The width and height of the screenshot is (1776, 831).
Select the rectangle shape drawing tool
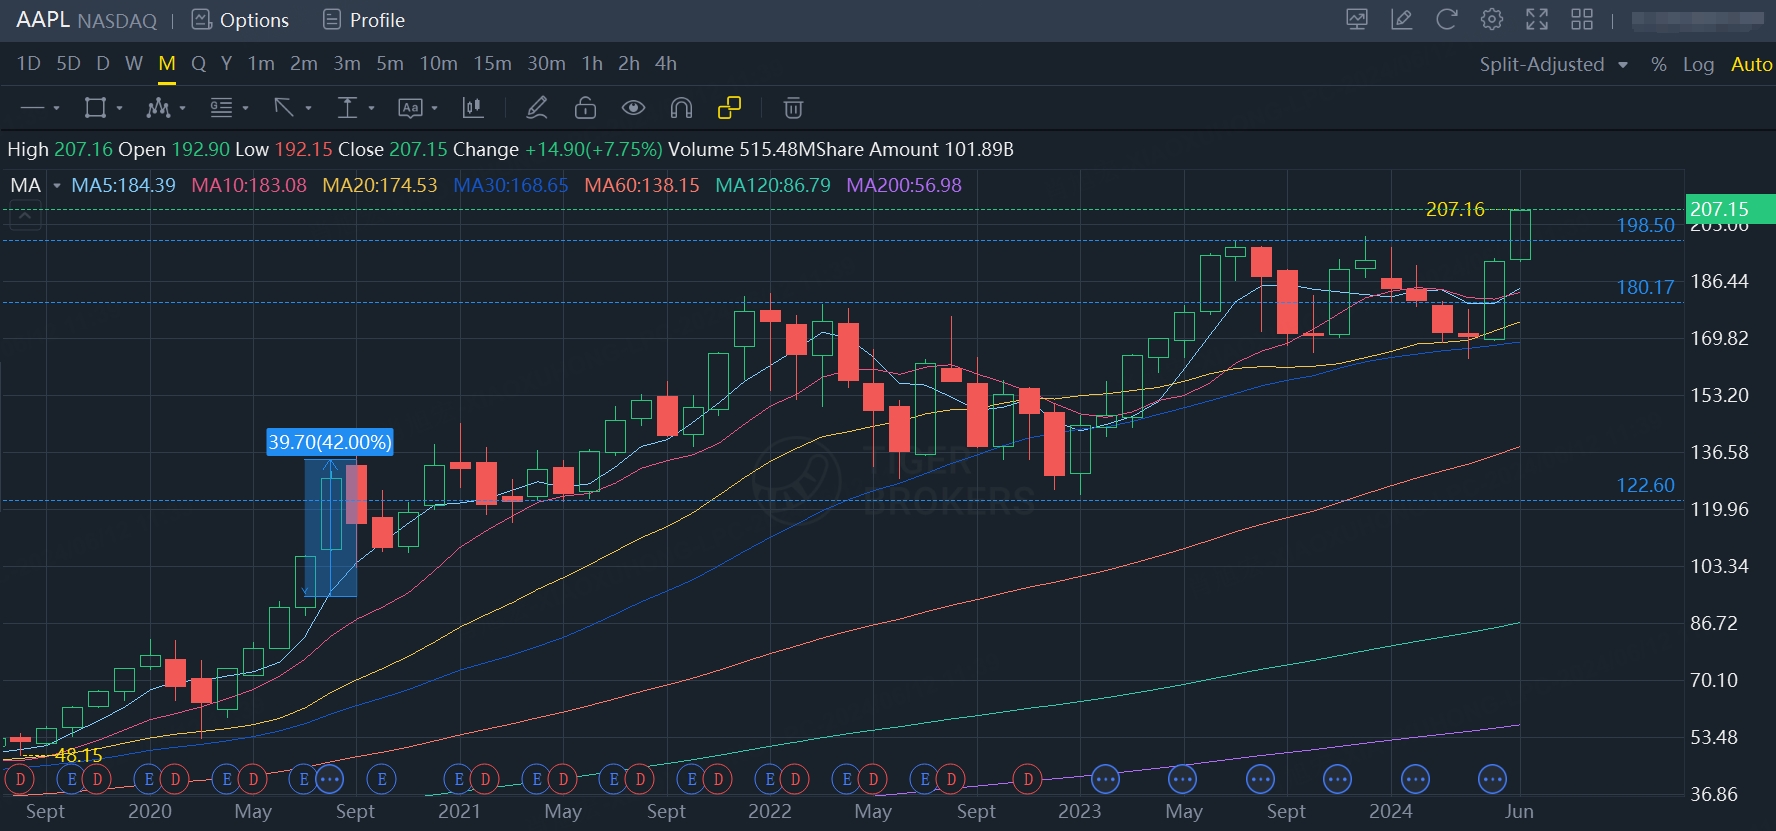[95, 108]
